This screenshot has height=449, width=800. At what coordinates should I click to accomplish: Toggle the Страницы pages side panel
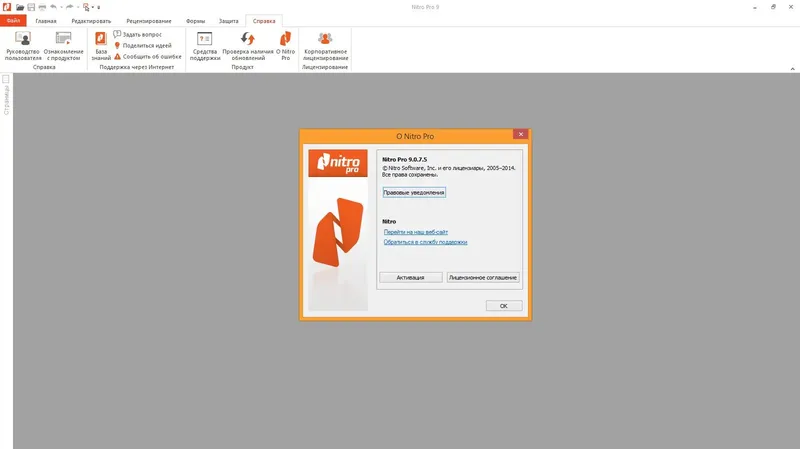pos(6,95)
